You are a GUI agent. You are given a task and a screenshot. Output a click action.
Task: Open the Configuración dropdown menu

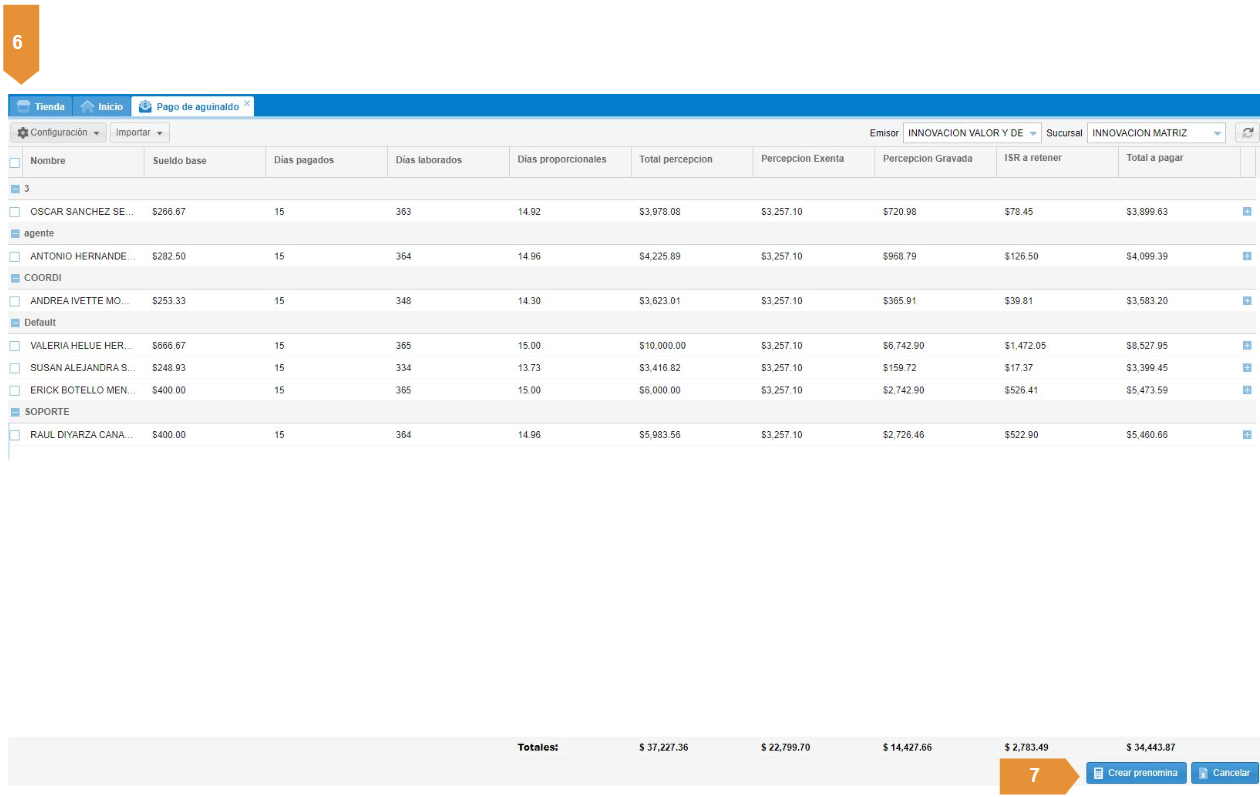(x=58, y=133)
